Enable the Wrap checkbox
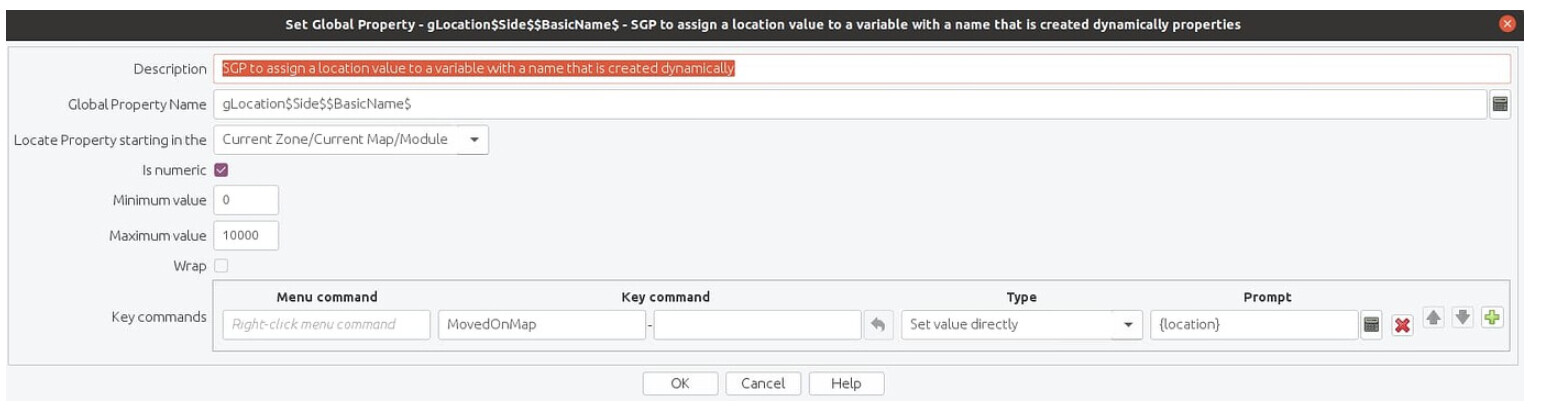Viewport: 1554px width, 420px height. pos(221,266)
